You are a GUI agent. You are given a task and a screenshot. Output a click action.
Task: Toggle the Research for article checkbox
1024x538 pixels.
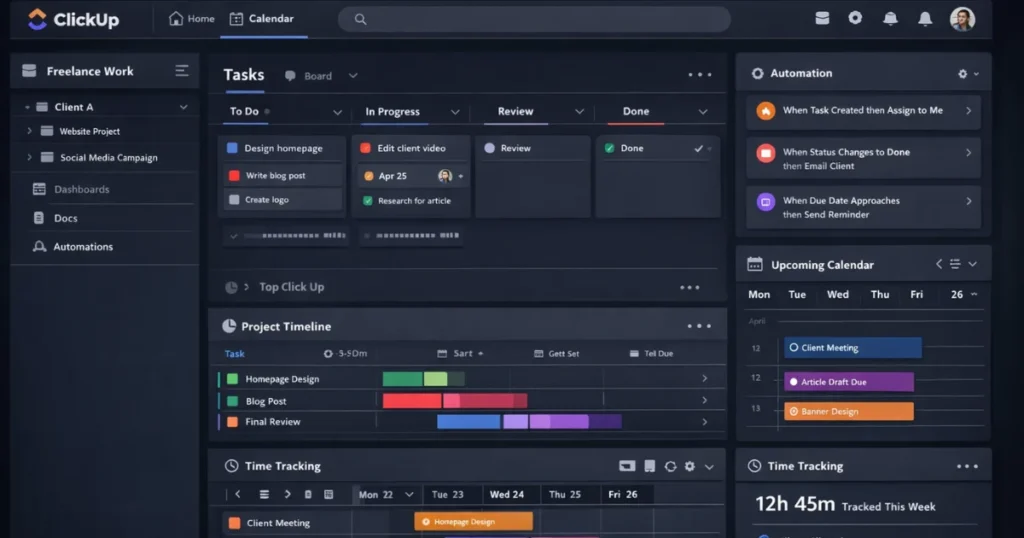tap(368, 201)
